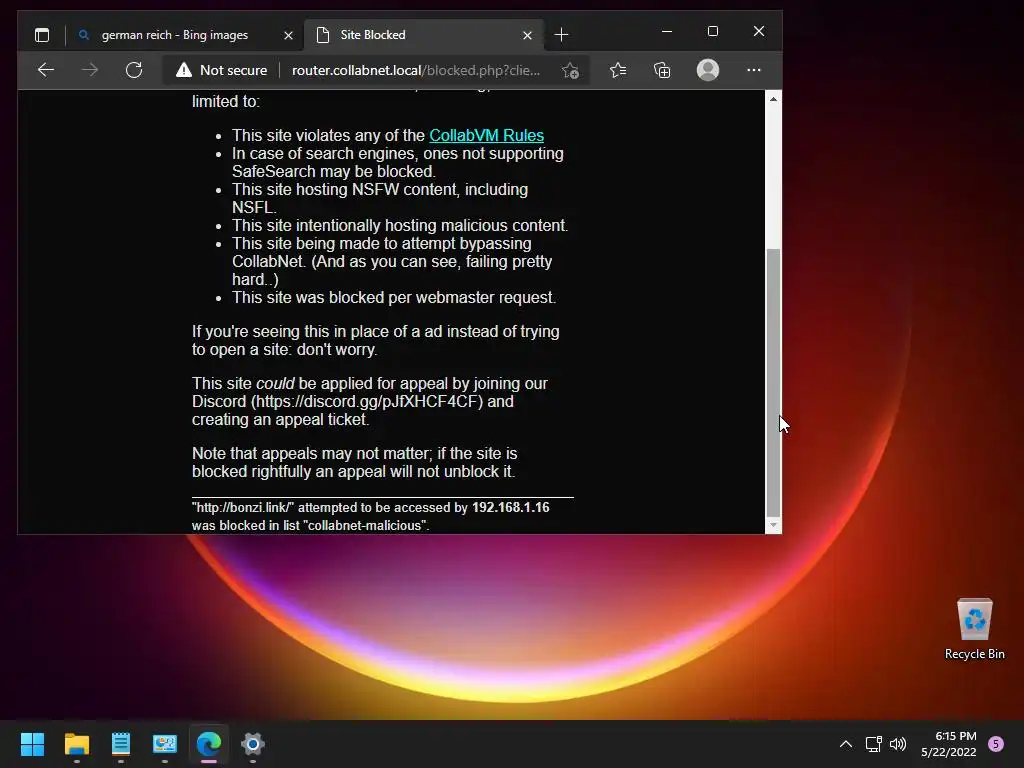
Task: Open the tab actions menu icon
Action: (x=42, y=35)
